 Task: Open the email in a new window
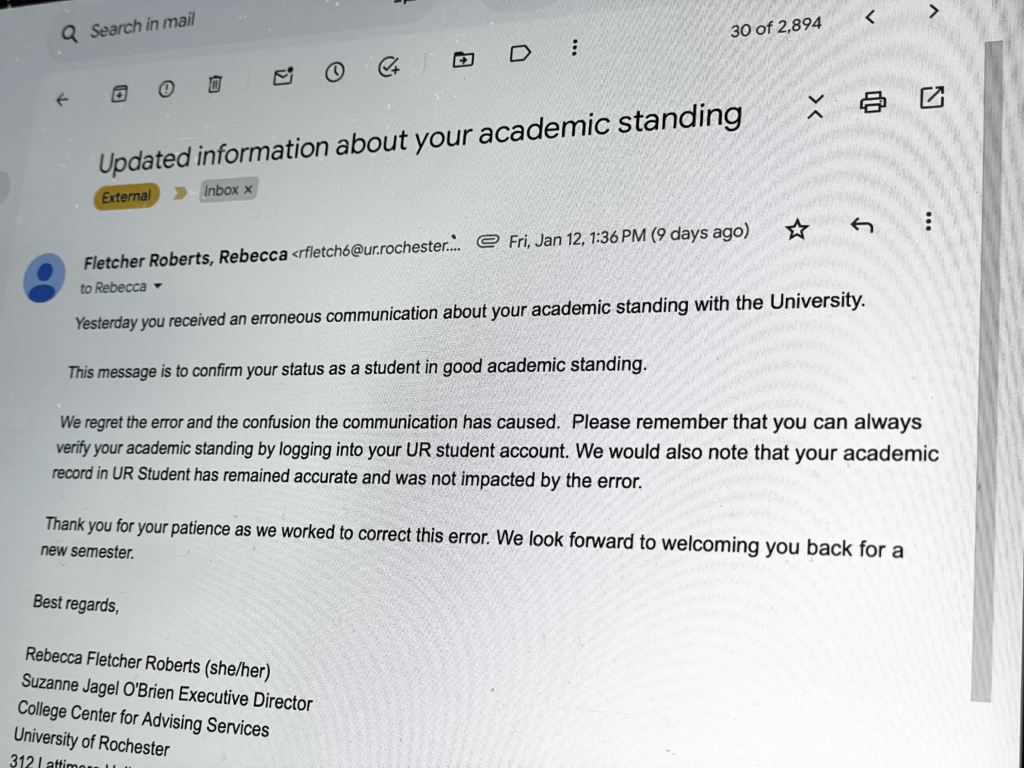pyautogui.click(x=933, y=97)
